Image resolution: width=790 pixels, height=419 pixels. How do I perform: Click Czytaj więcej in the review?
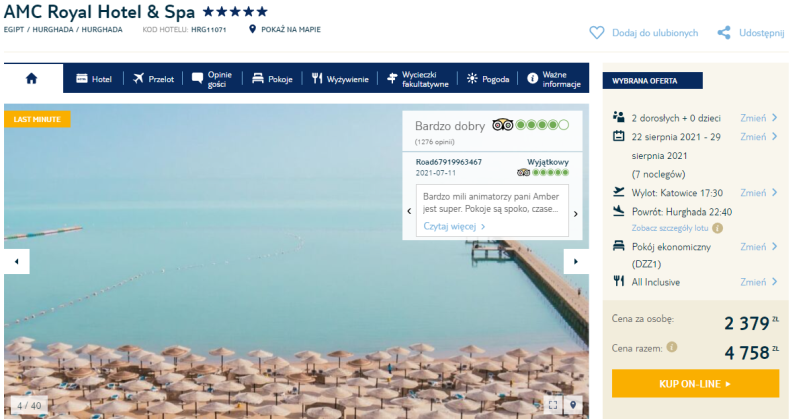click(x=454, y=227)
